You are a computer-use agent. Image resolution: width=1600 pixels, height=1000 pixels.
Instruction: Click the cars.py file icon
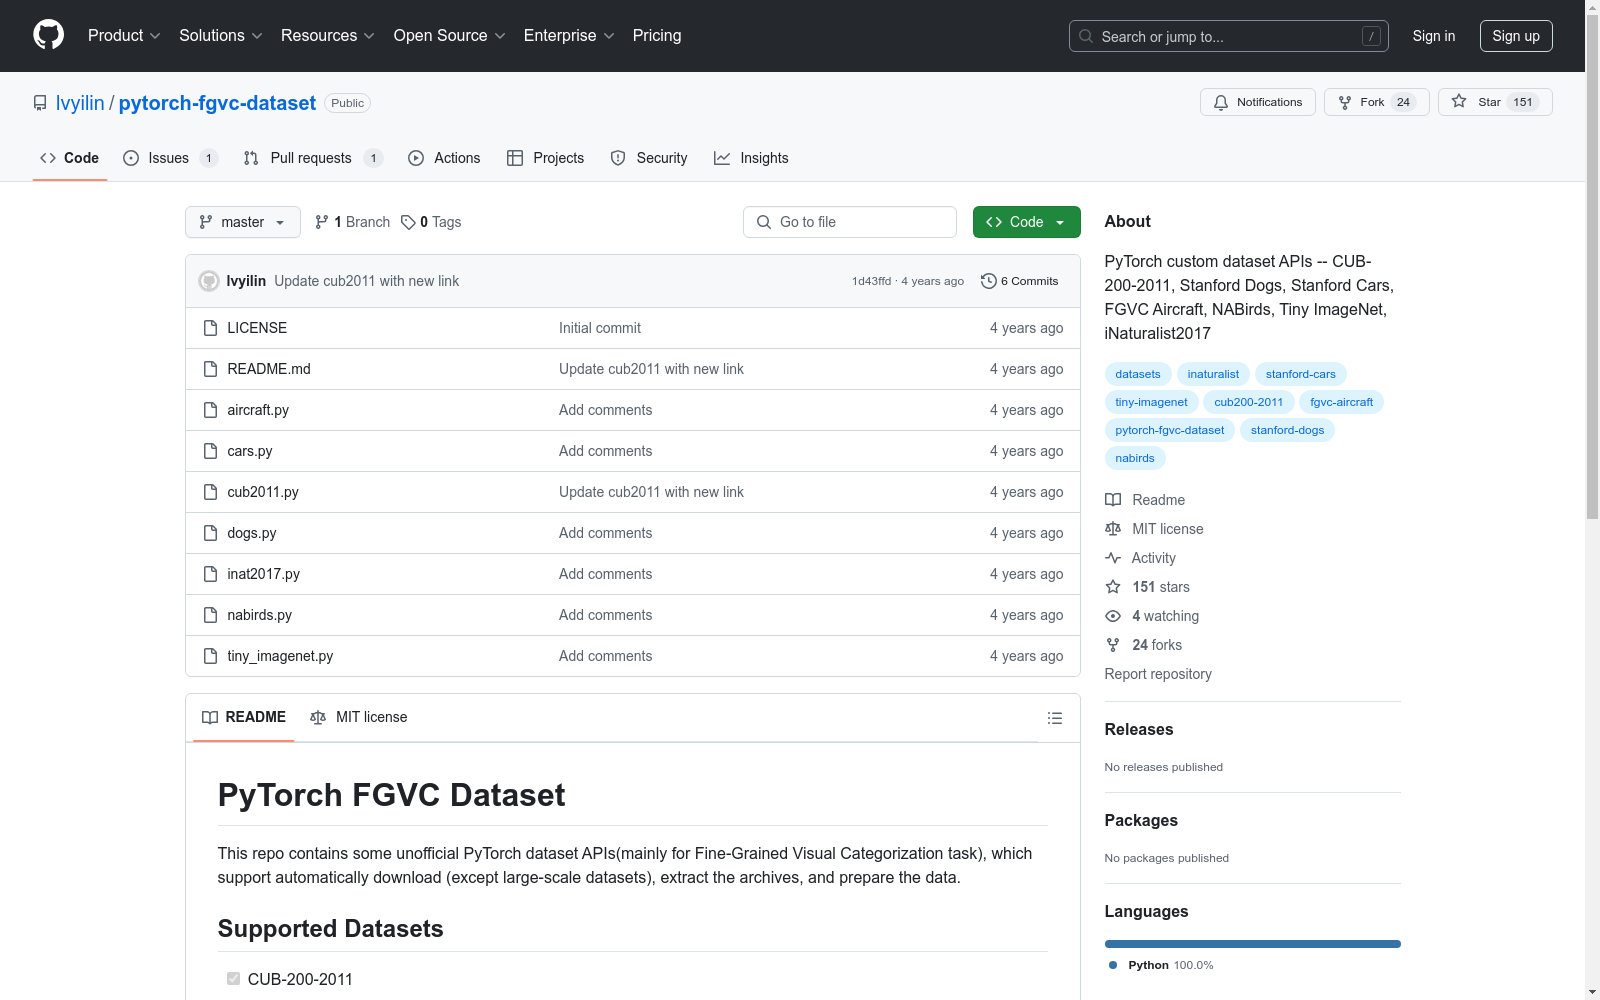point(210,451)
